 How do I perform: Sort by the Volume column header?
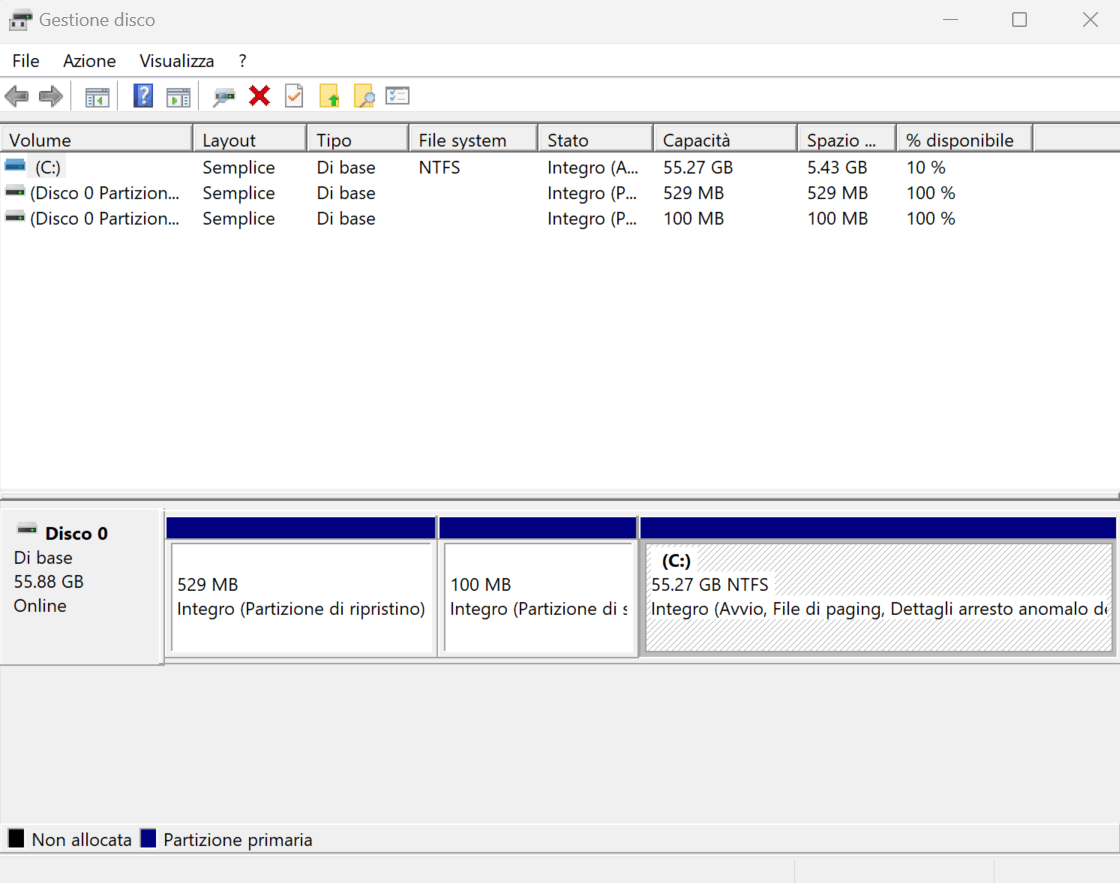[x=97, y=139]
